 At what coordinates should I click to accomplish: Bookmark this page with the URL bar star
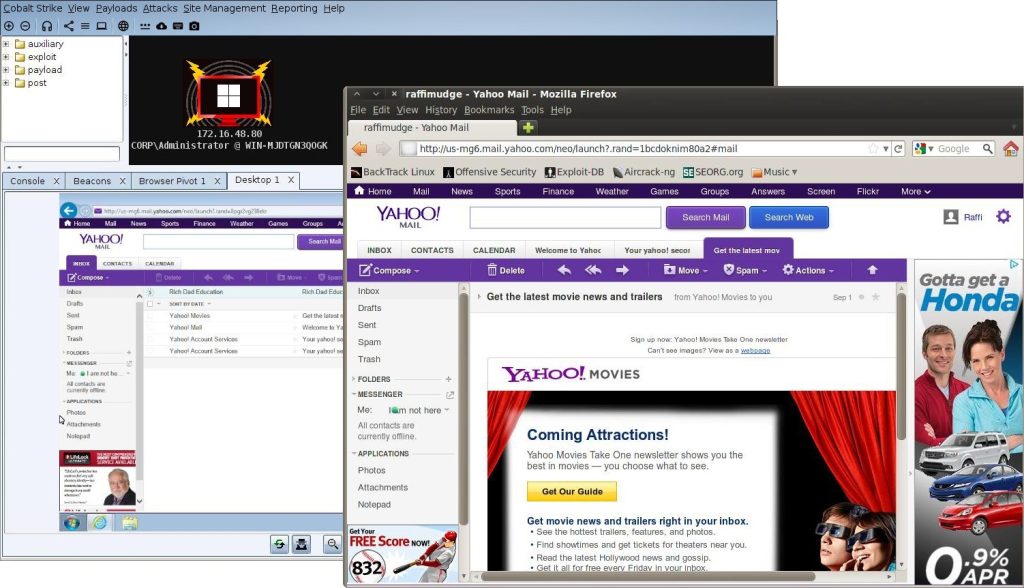873,149
